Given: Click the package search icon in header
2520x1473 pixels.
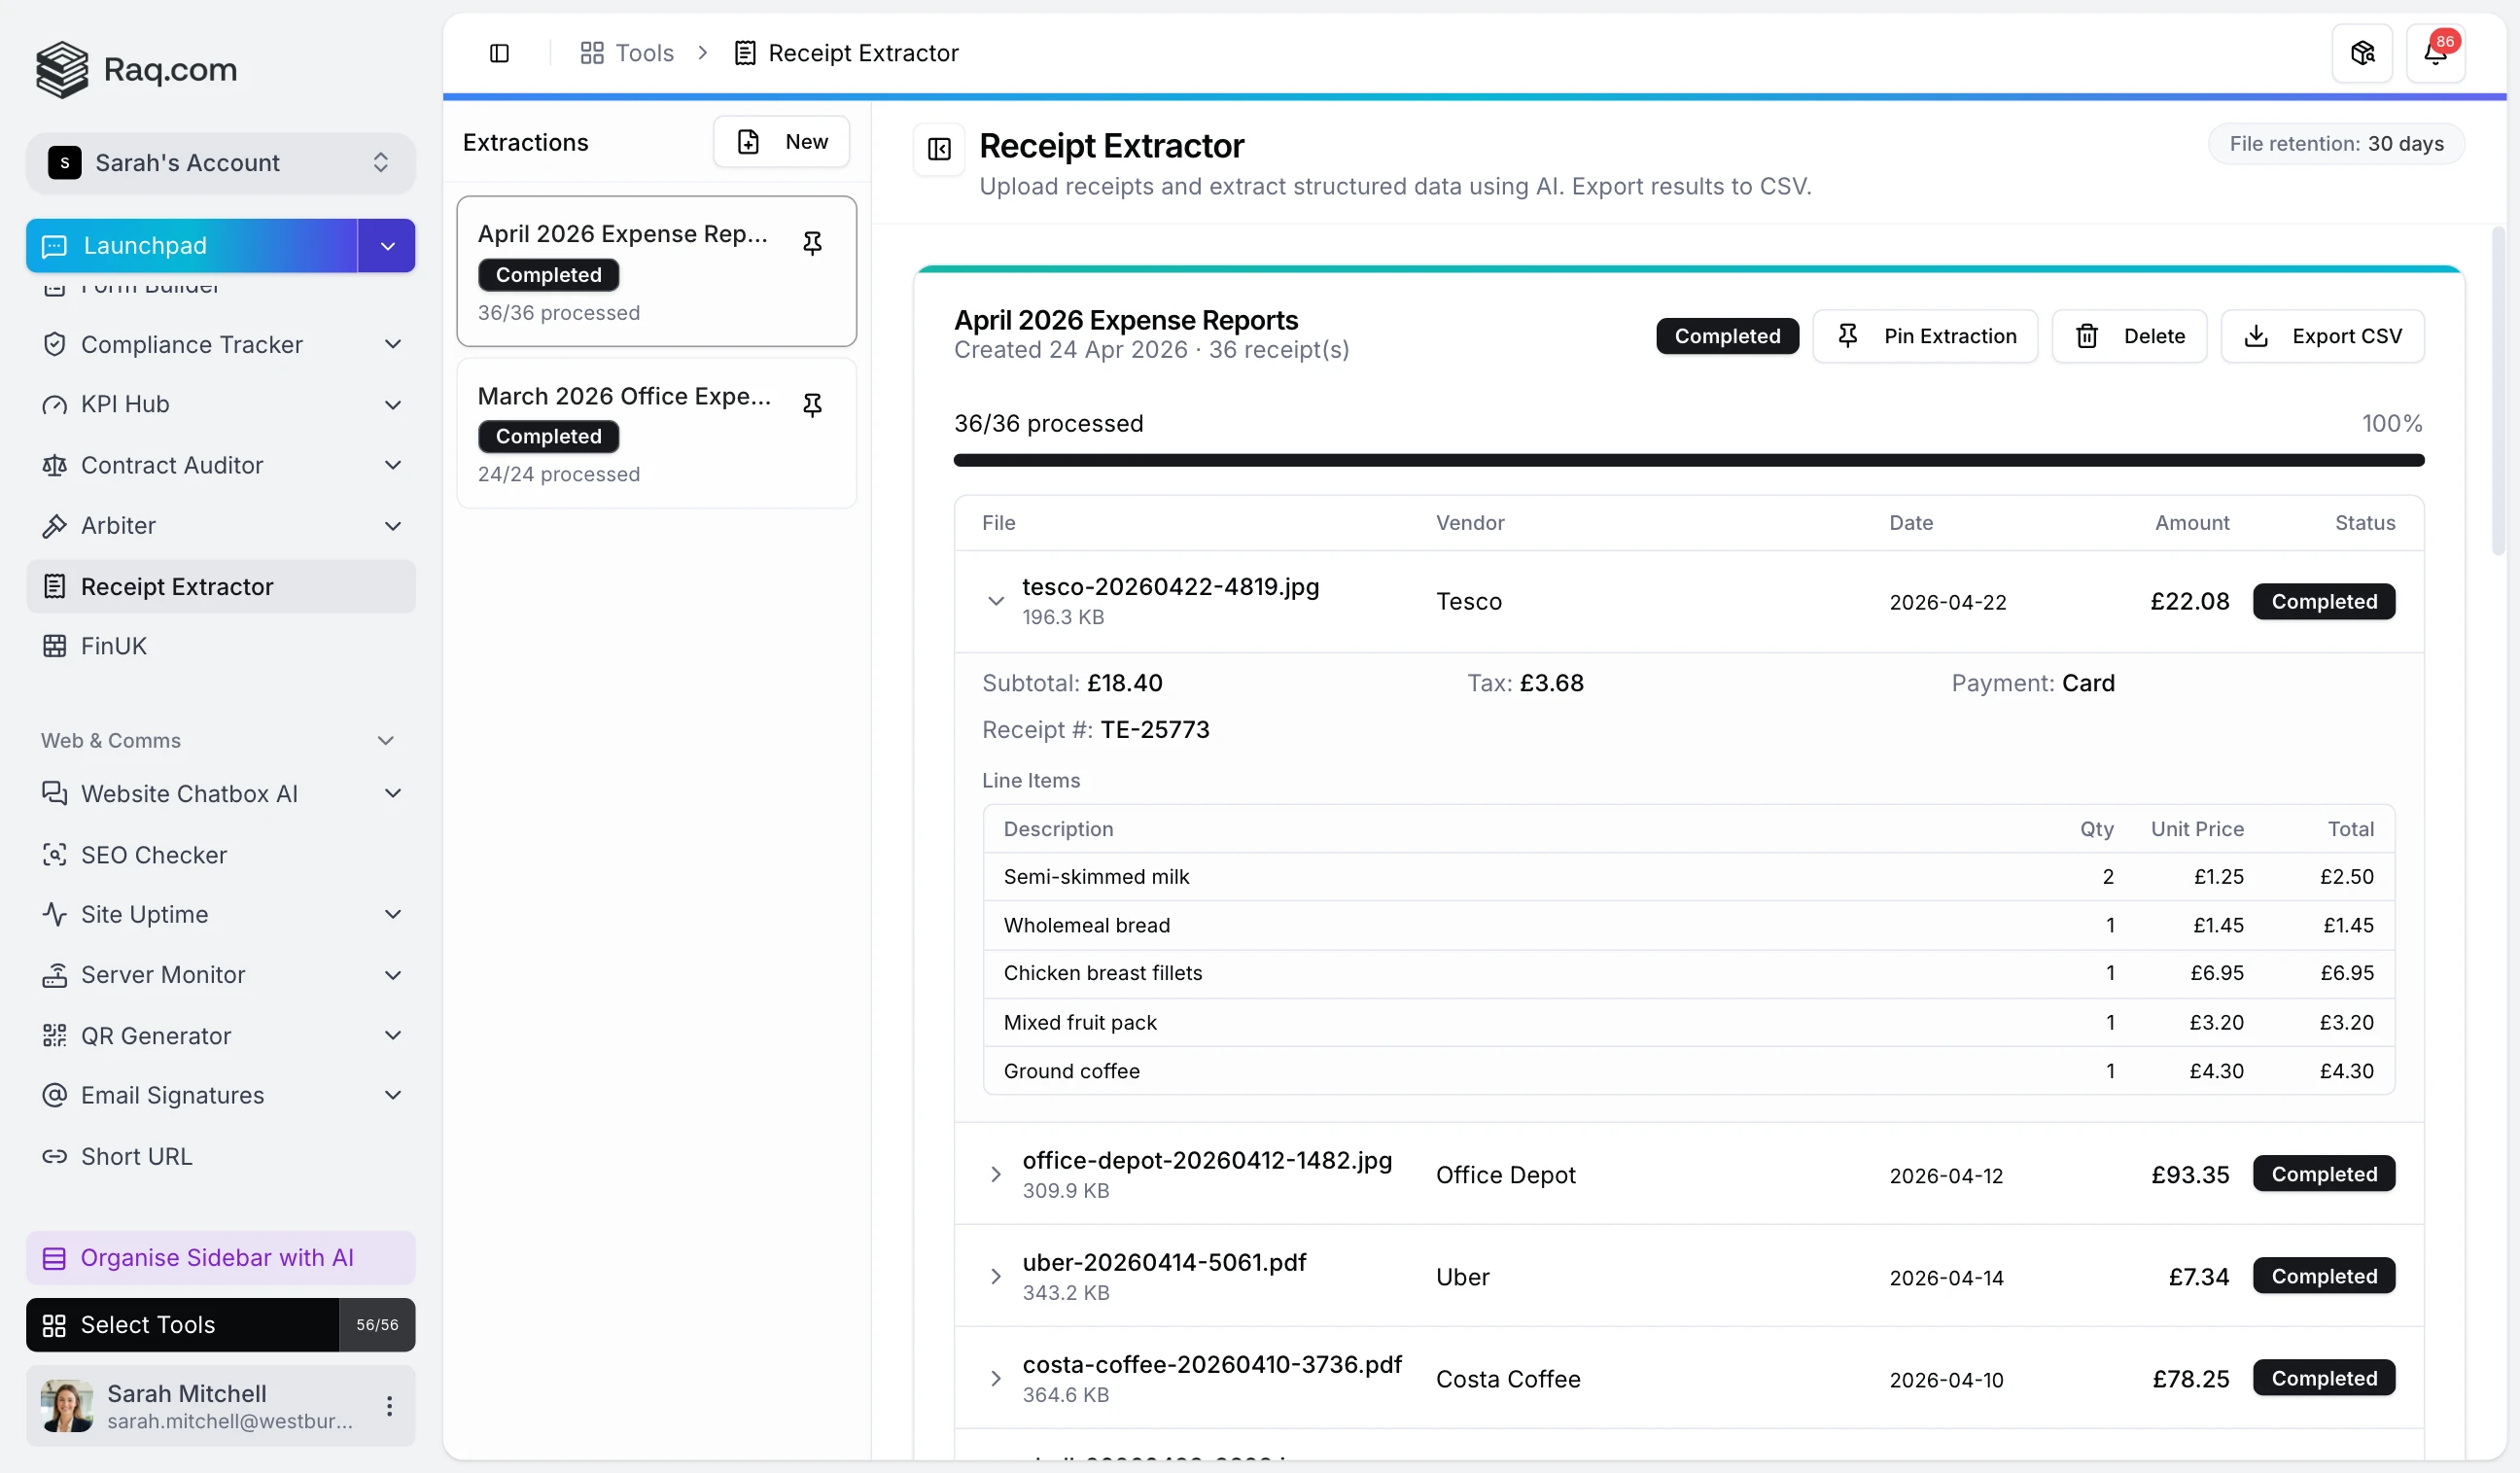Looking at the screenshot, I should point(2362,53).
